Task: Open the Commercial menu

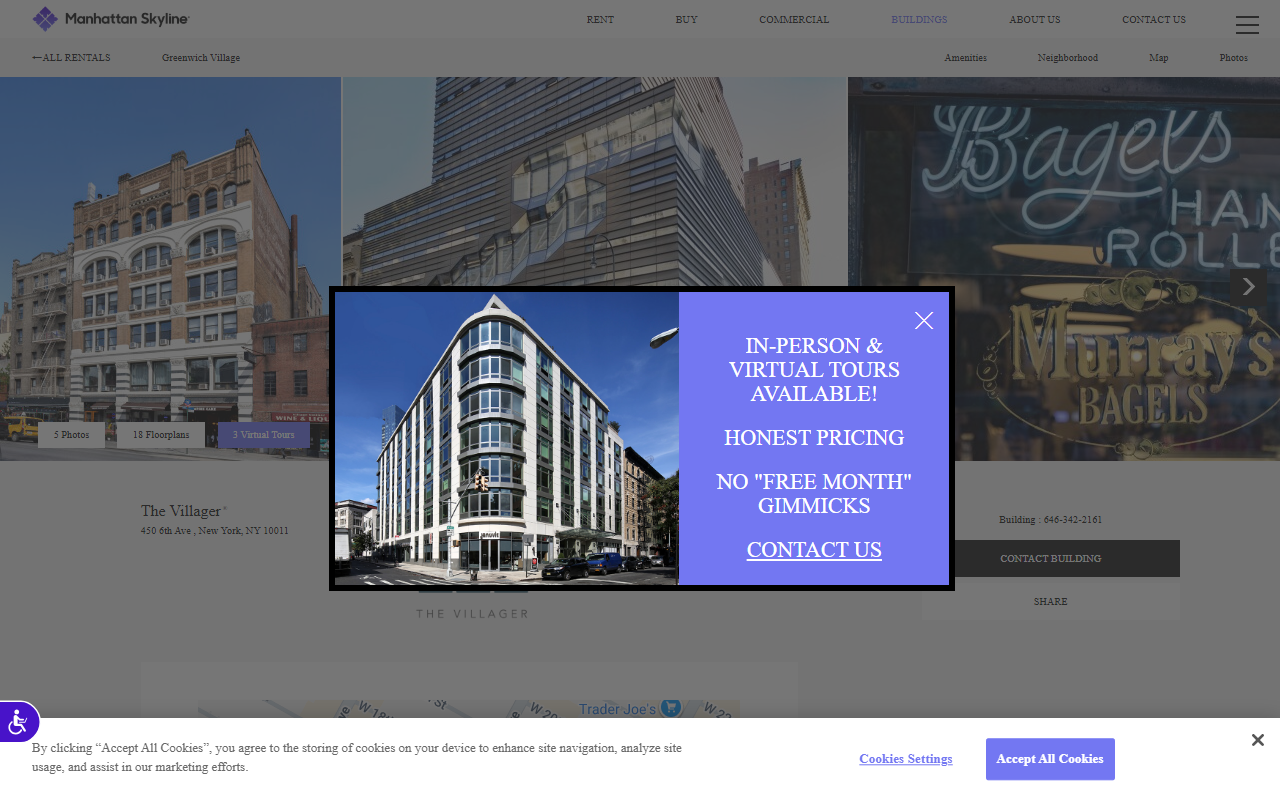Action: tap(794, 20)
